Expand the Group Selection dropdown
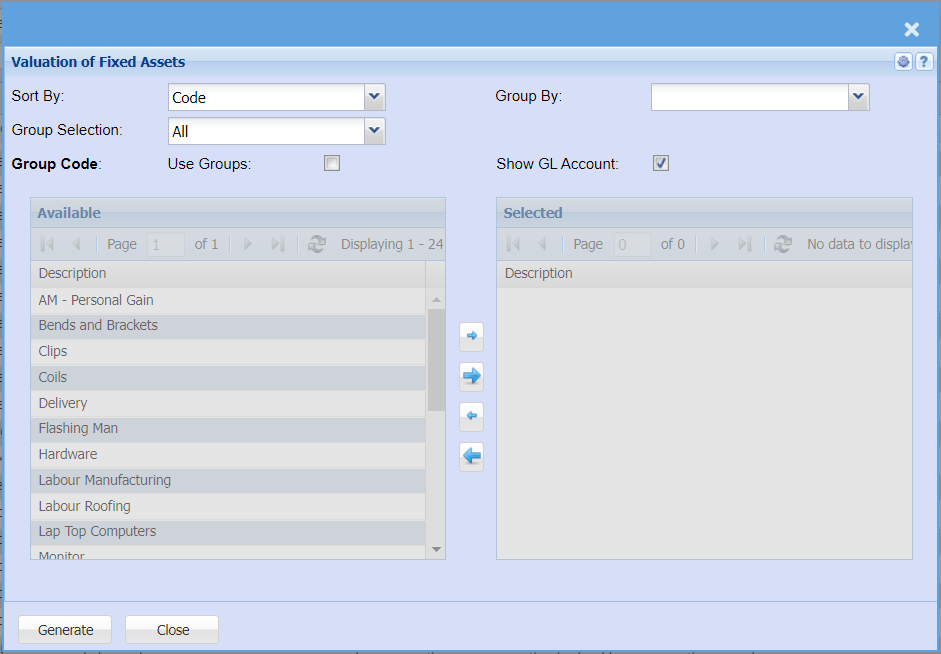 click(374, 131)
